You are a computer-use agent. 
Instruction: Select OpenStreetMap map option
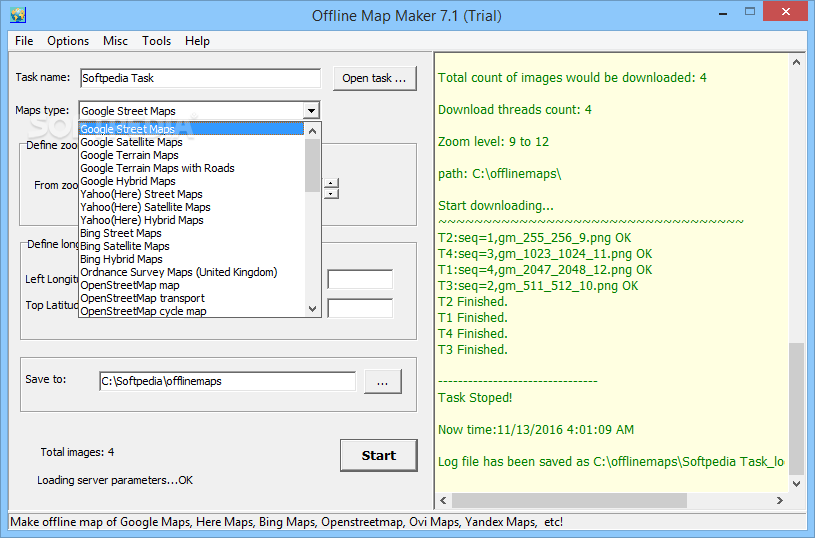191,285
